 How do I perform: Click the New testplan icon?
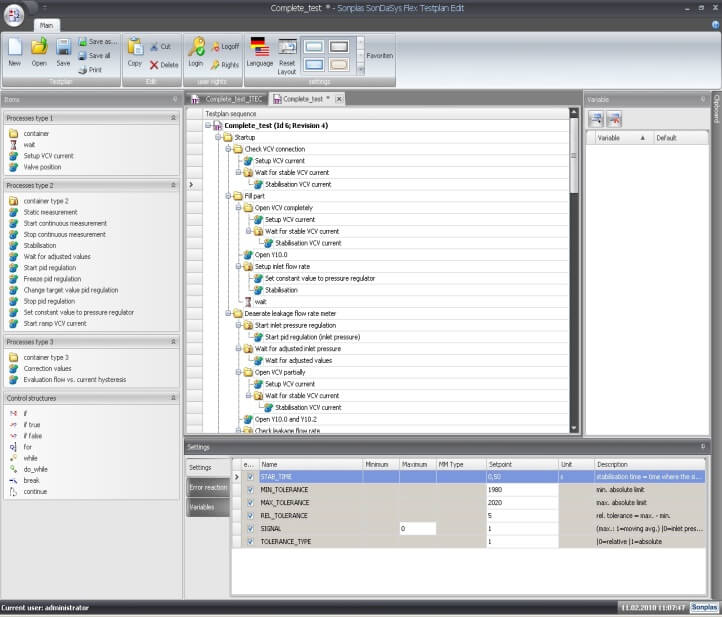(x=14, y=48)
